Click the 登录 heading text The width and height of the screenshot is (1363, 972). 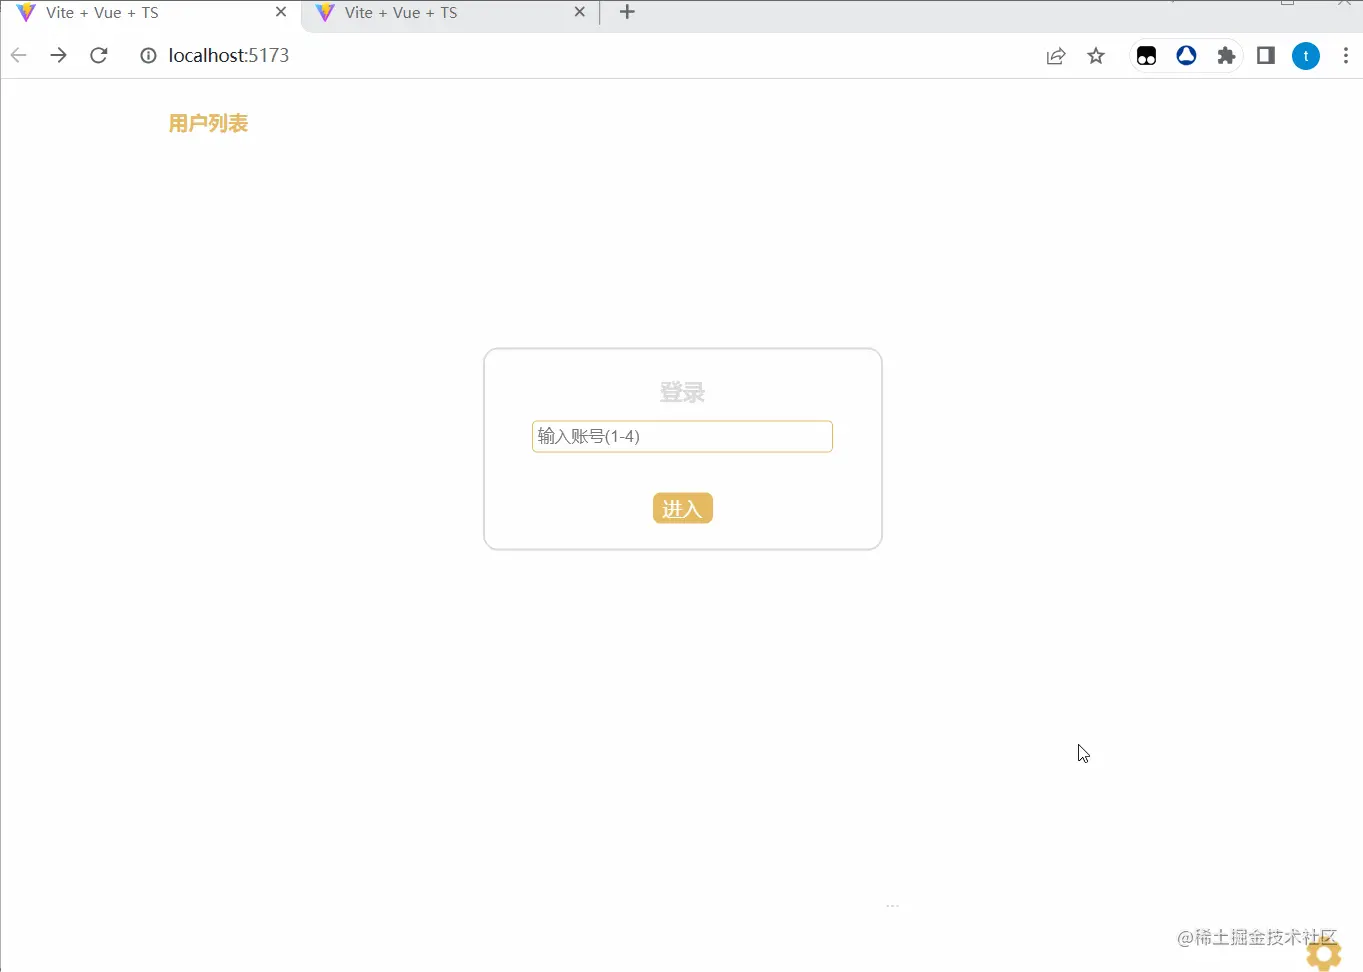click(x=682, y=392)
